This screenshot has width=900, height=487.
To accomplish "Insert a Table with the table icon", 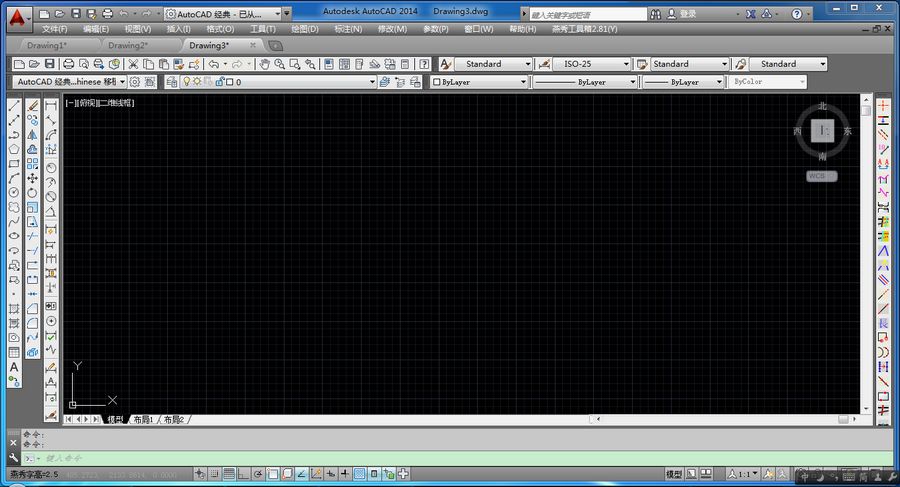I will pos(14,352).
